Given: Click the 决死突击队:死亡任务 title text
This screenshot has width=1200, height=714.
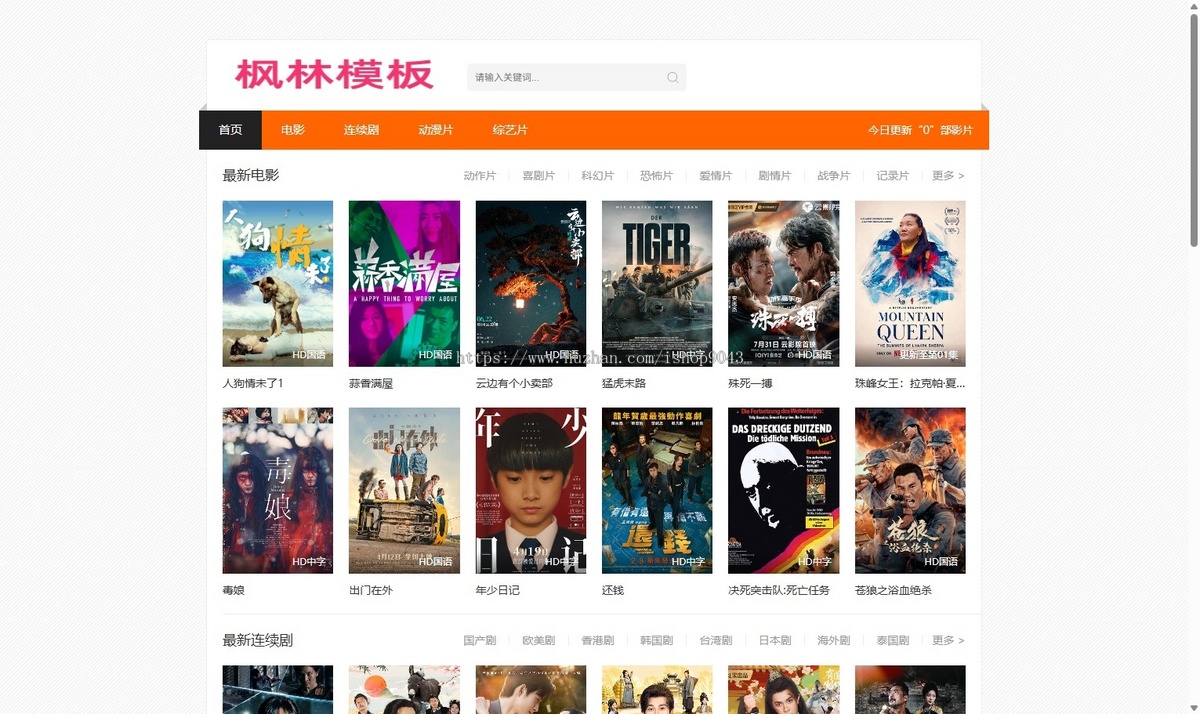Looking at the screenshot, I should click(779, 590).
